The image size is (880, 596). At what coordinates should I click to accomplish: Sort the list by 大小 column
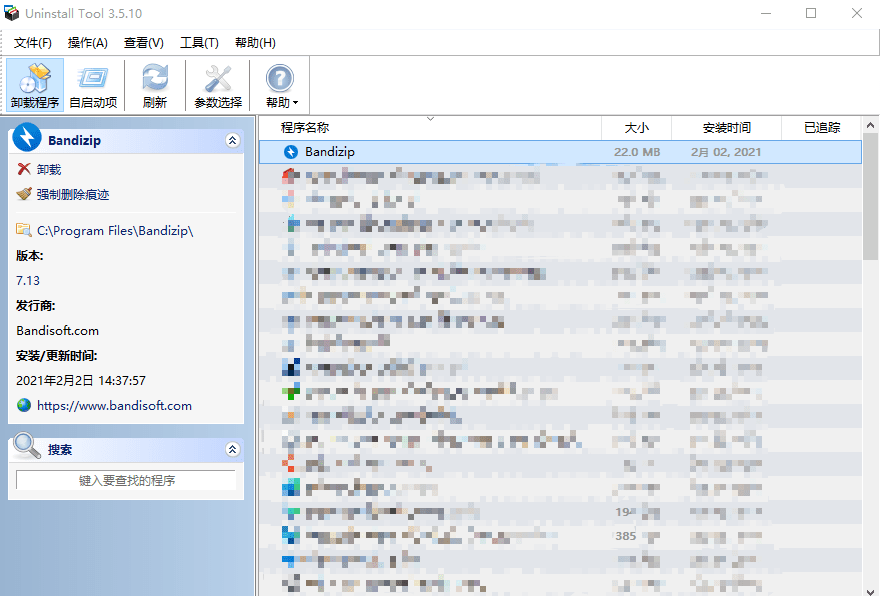point(636,128)
